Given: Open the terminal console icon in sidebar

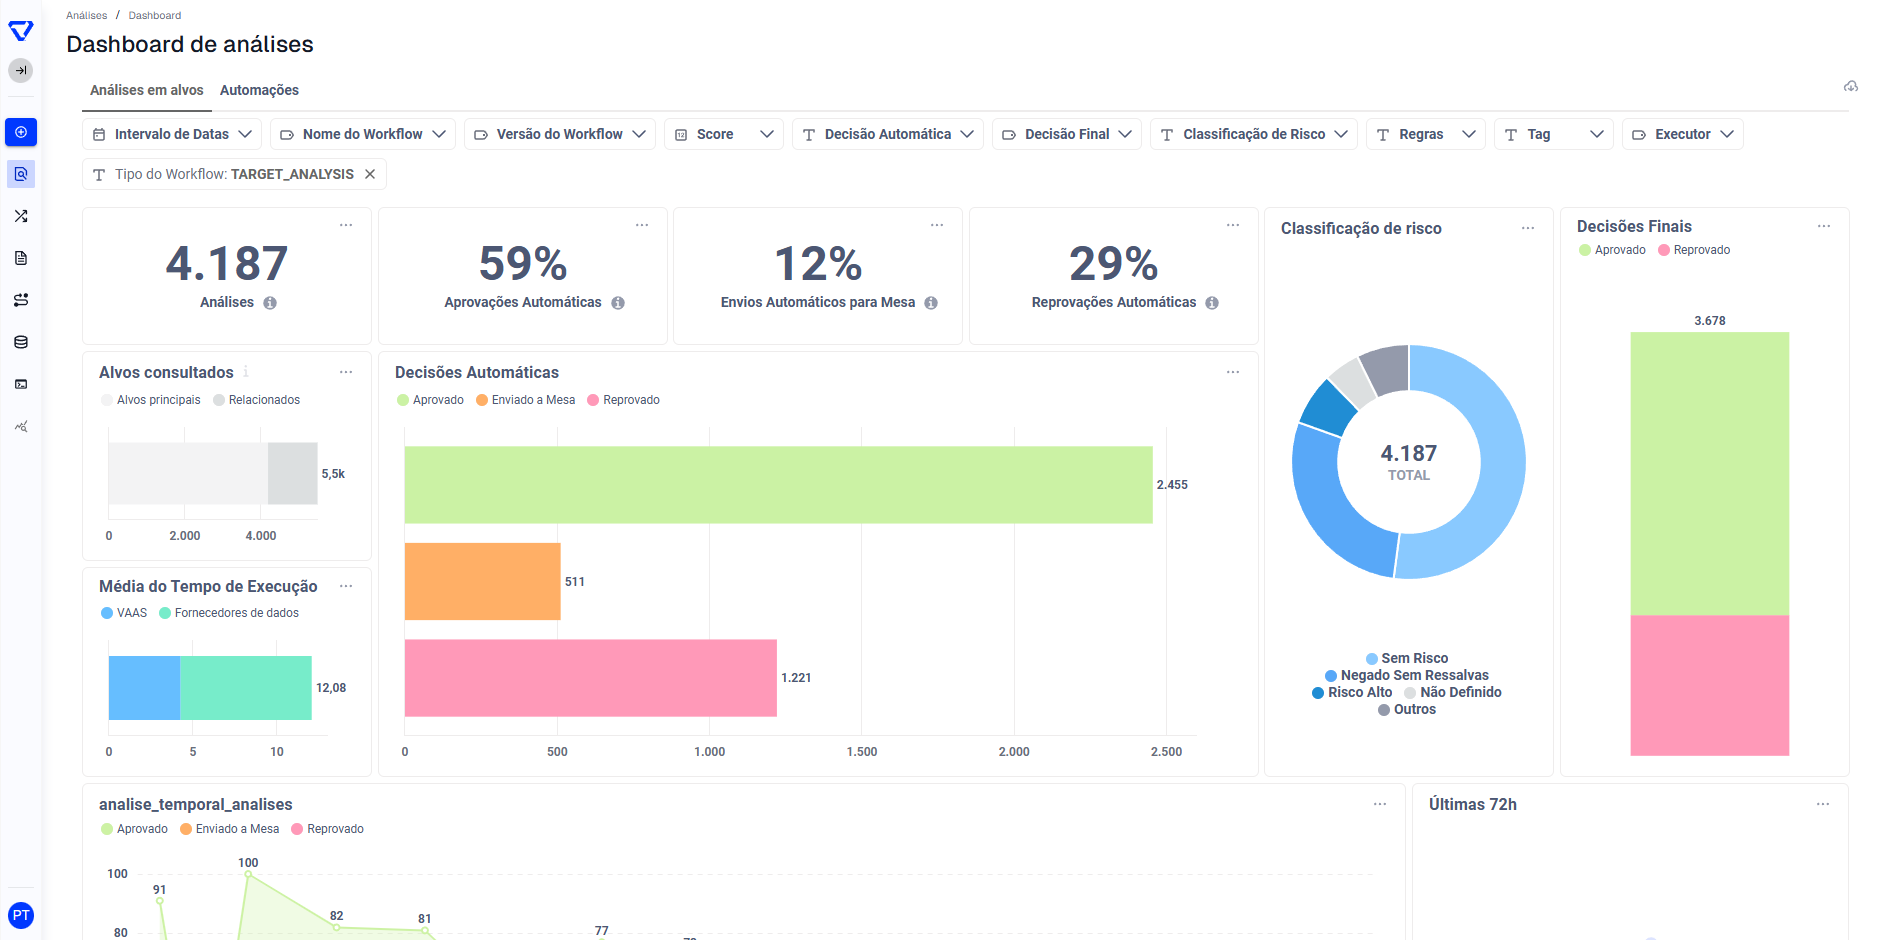Looking at the screenshot, I should point(21,384).
